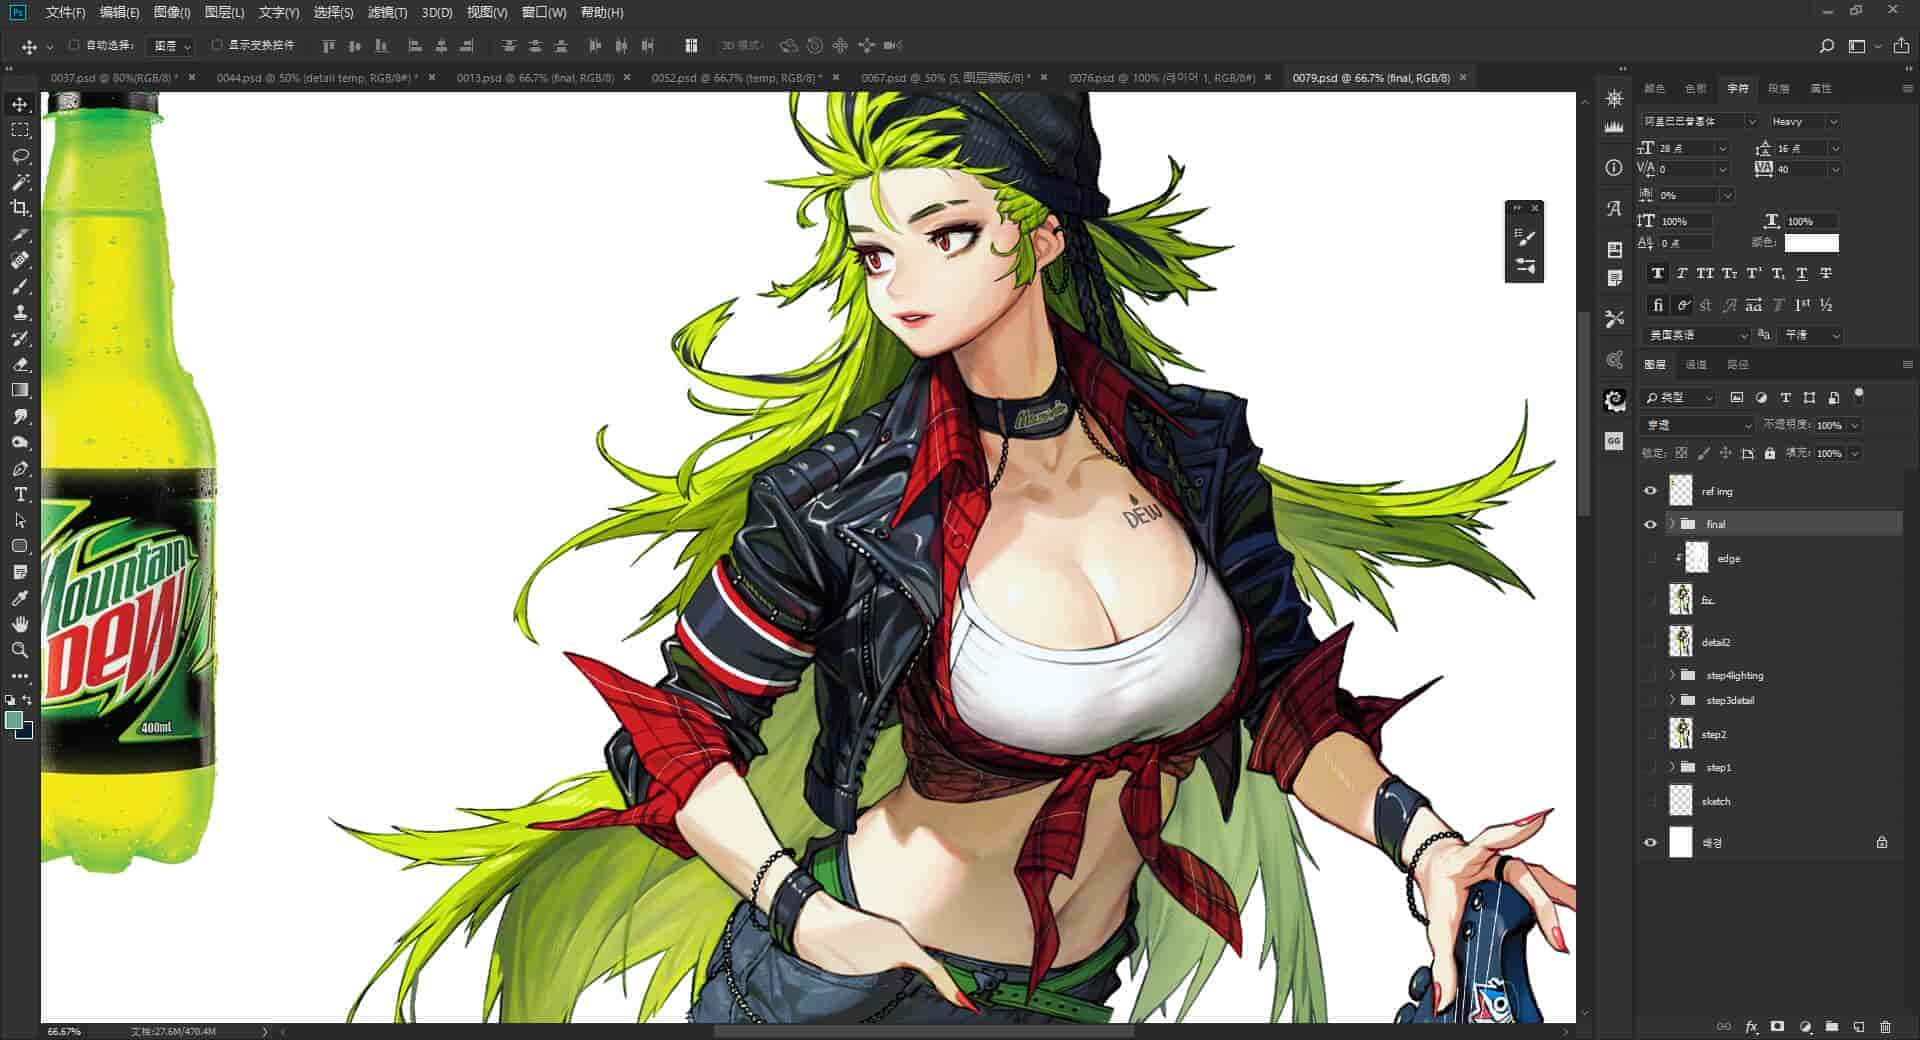Open the 滤镜(T) menu
The width and height of the screenshot is (1920, 1040).
point(387,12)
